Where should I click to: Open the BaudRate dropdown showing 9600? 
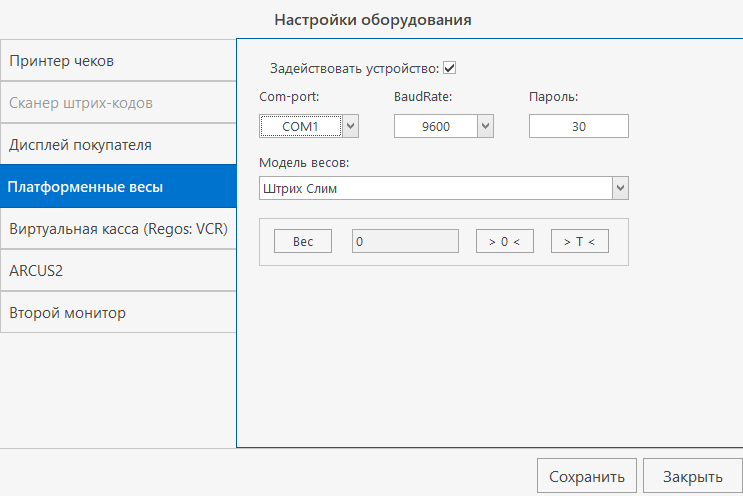click(485, 126)
